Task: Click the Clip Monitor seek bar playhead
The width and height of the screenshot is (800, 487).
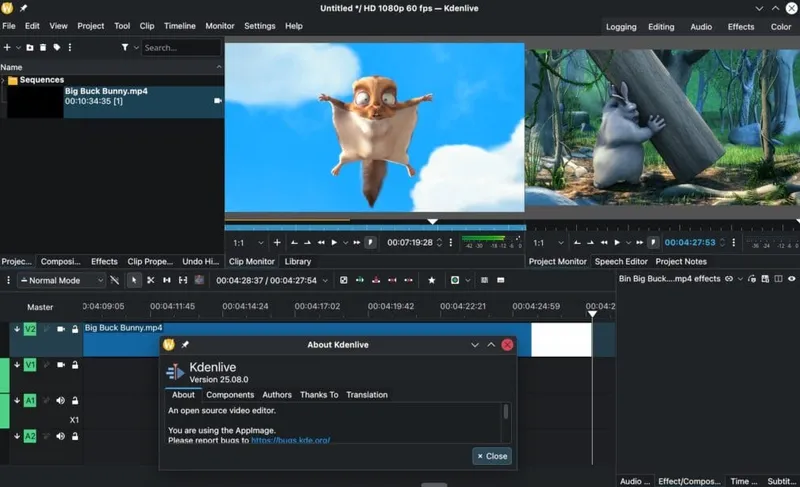Action: coord(432,221)
